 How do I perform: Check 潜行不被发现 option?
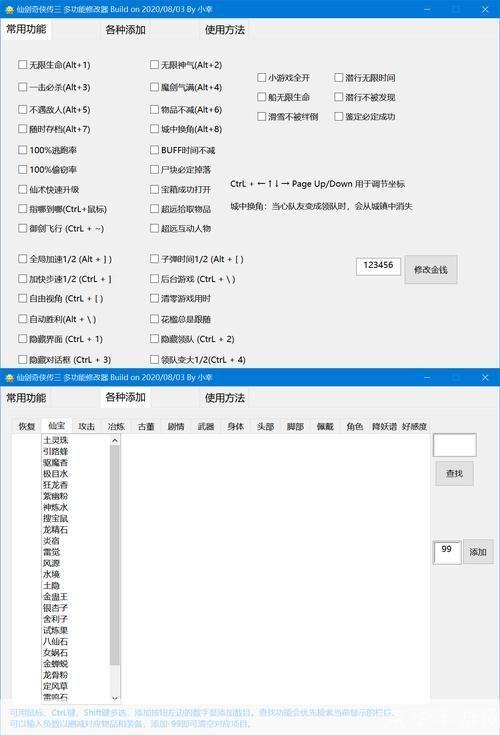coord(339,97)
